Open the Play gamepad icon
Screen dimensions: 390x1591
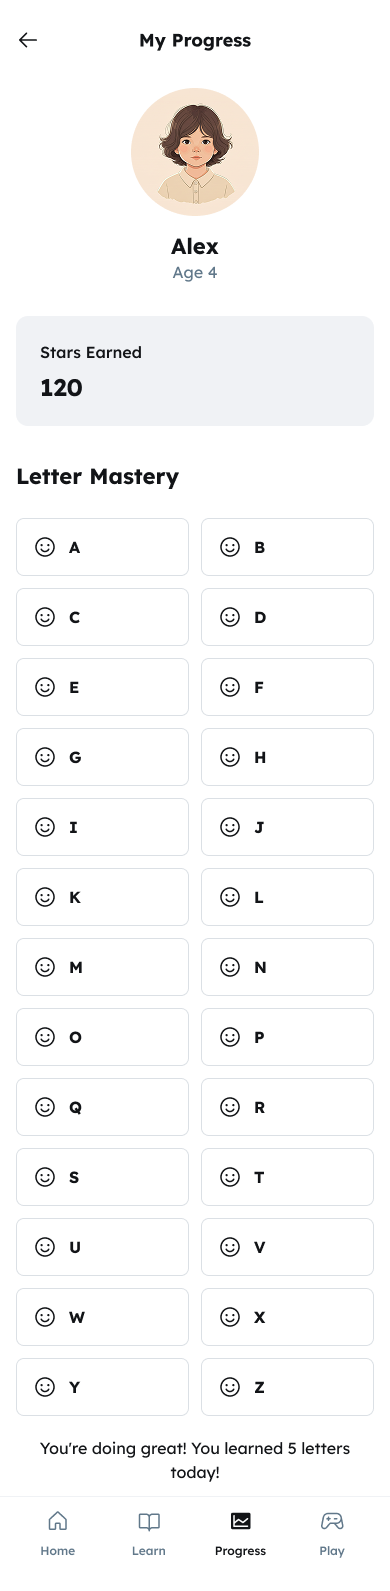point(332,1521)
